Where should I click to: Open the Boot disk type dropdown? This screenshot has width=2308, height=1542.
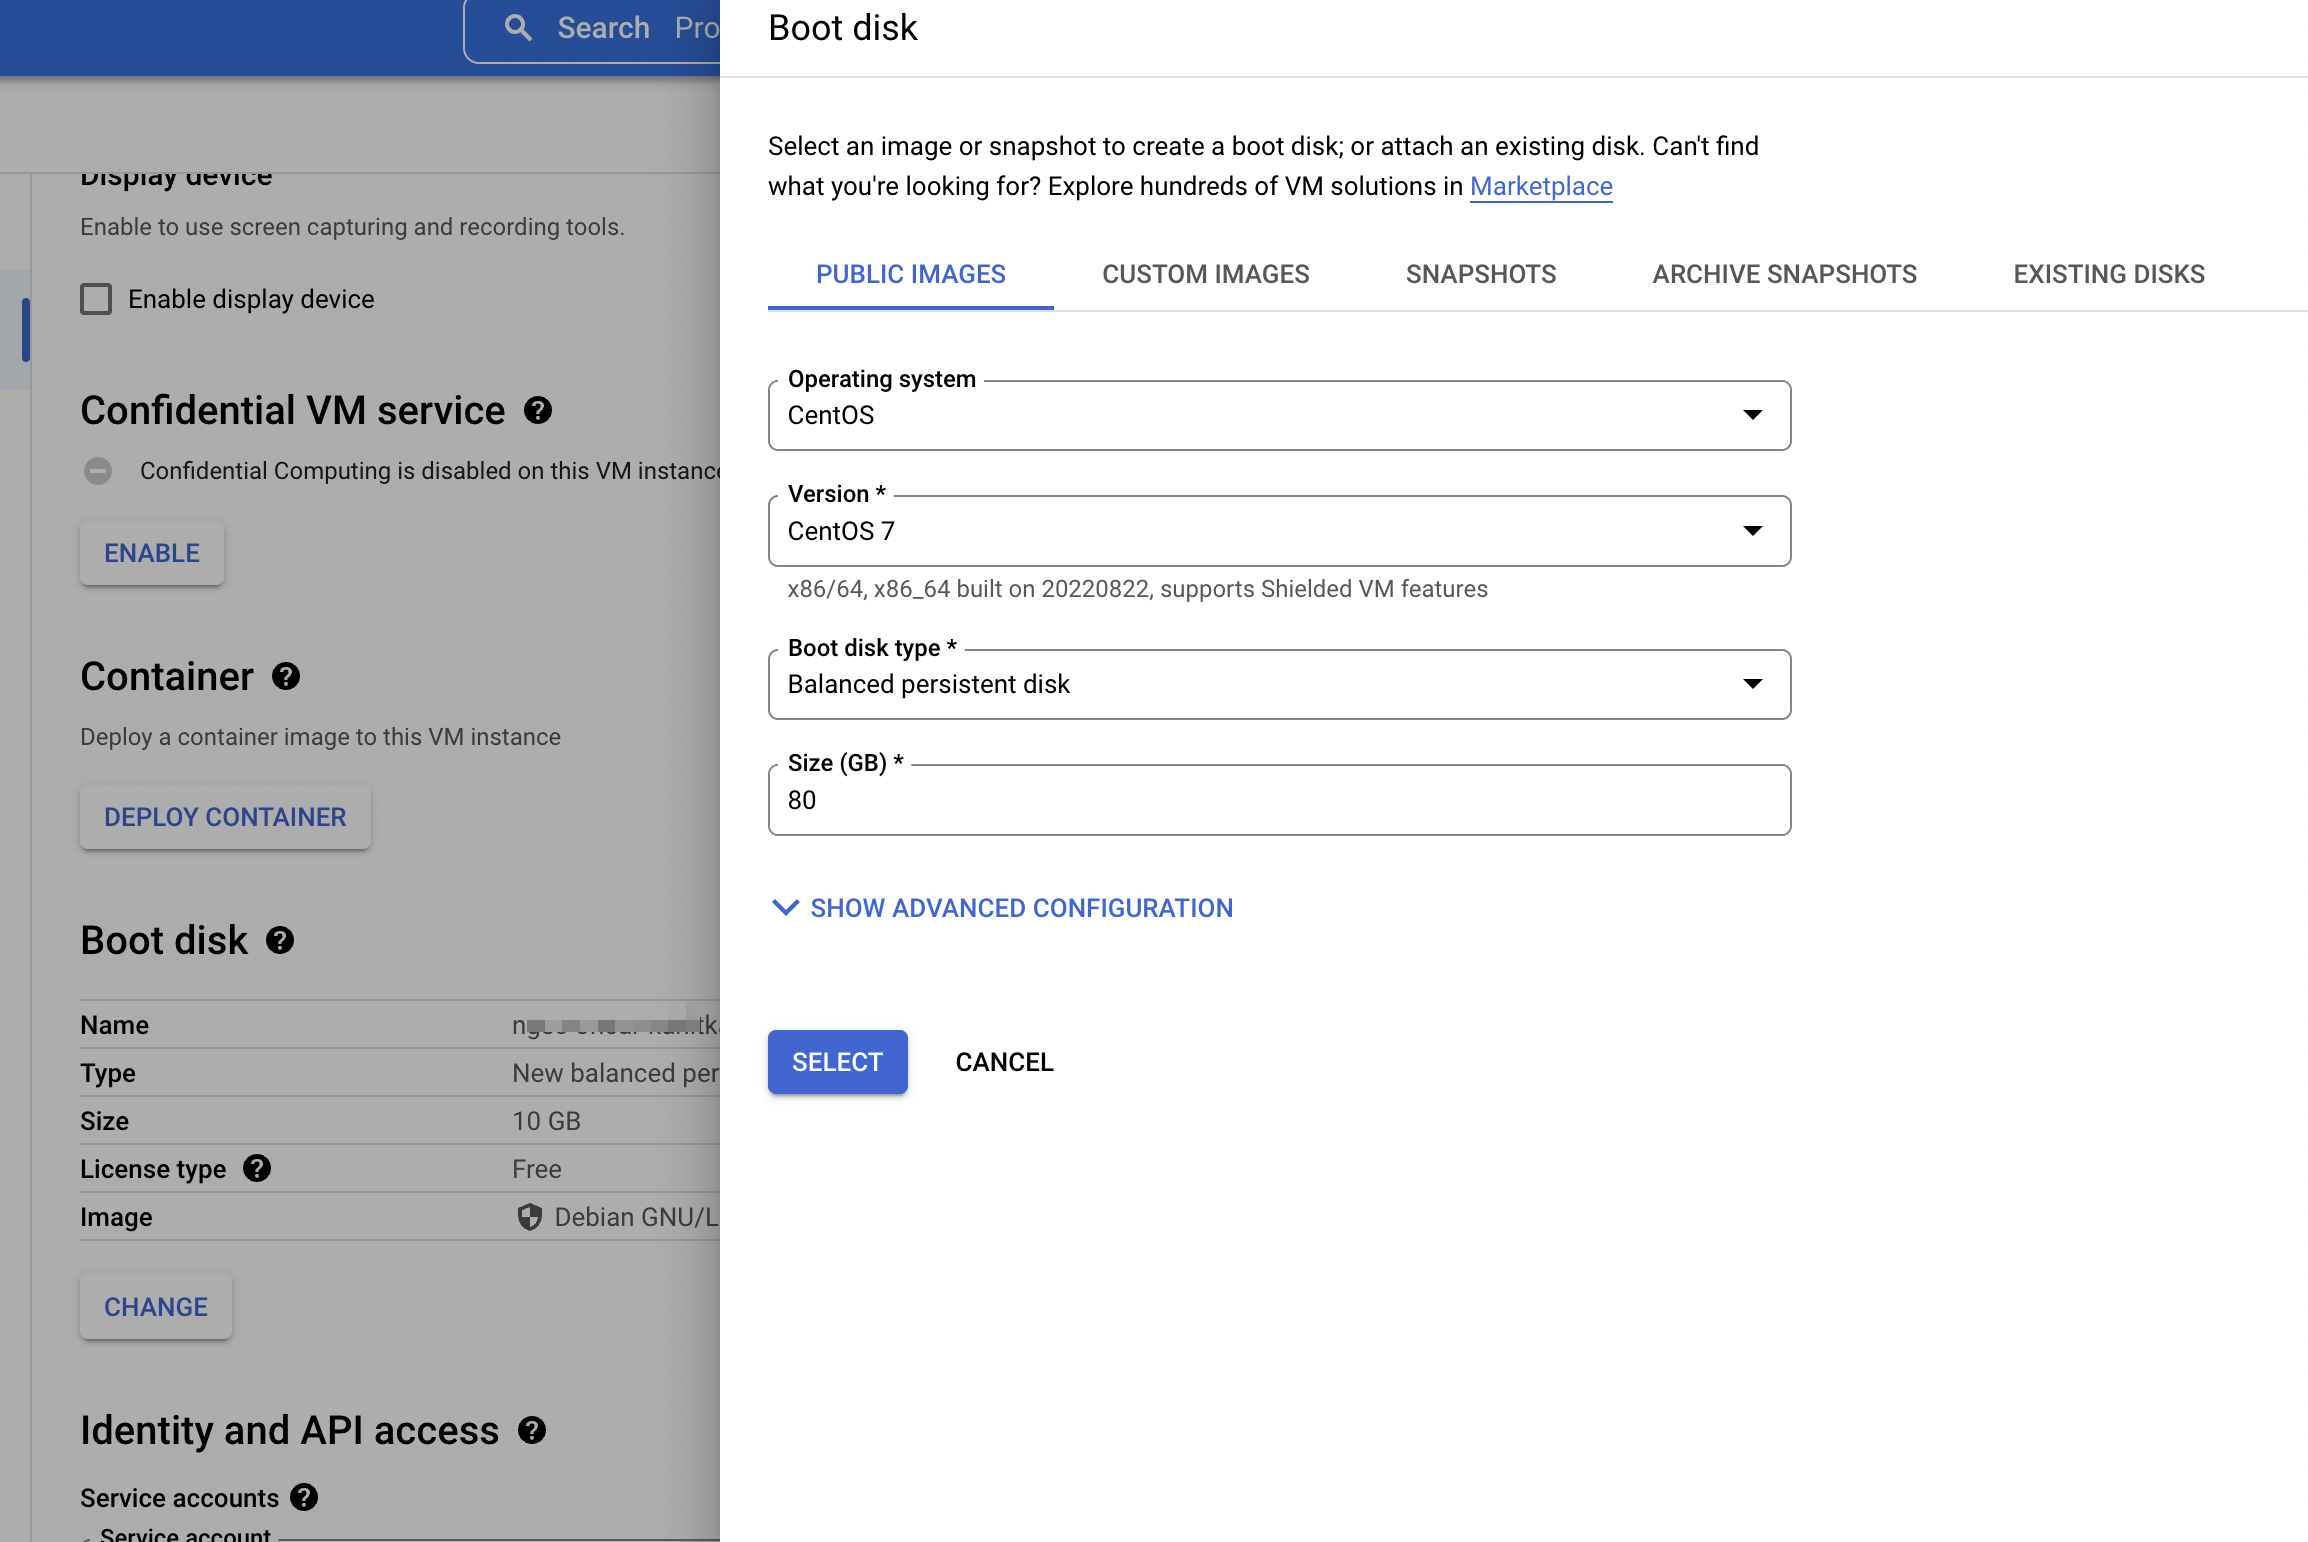pos(1279,684)
